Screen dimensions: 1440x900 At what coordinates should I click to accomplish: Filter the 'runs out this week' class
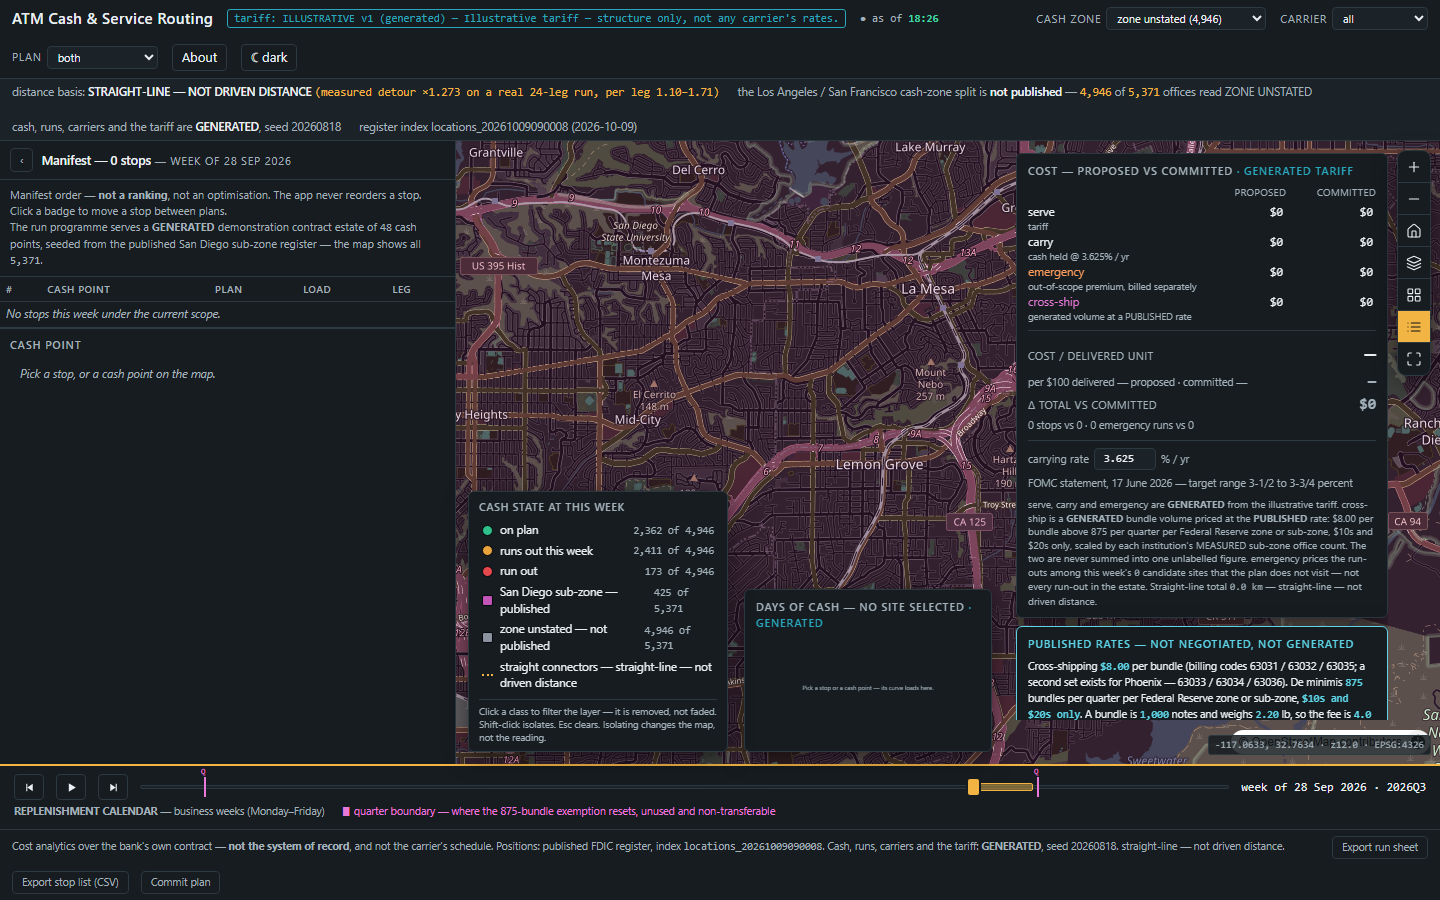pos(597,551)
